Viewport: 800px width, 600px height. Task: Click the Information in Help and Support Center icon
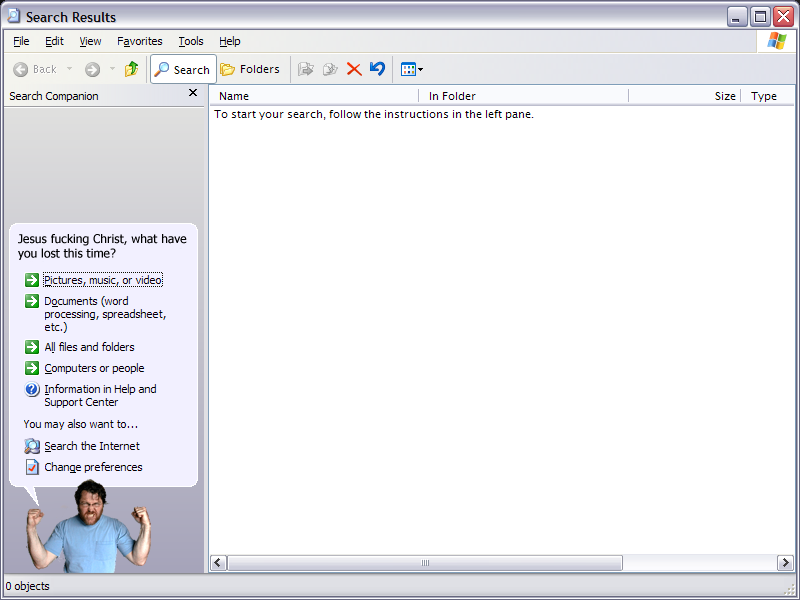tap(32, 390)
